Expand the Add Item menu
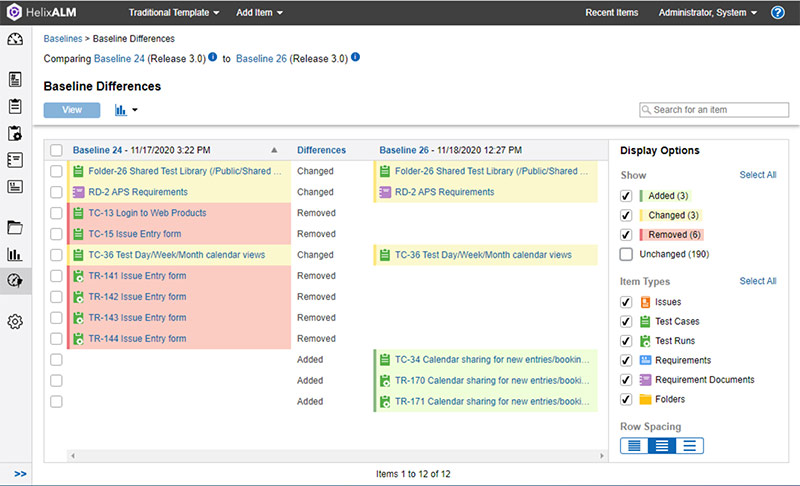 259,13
